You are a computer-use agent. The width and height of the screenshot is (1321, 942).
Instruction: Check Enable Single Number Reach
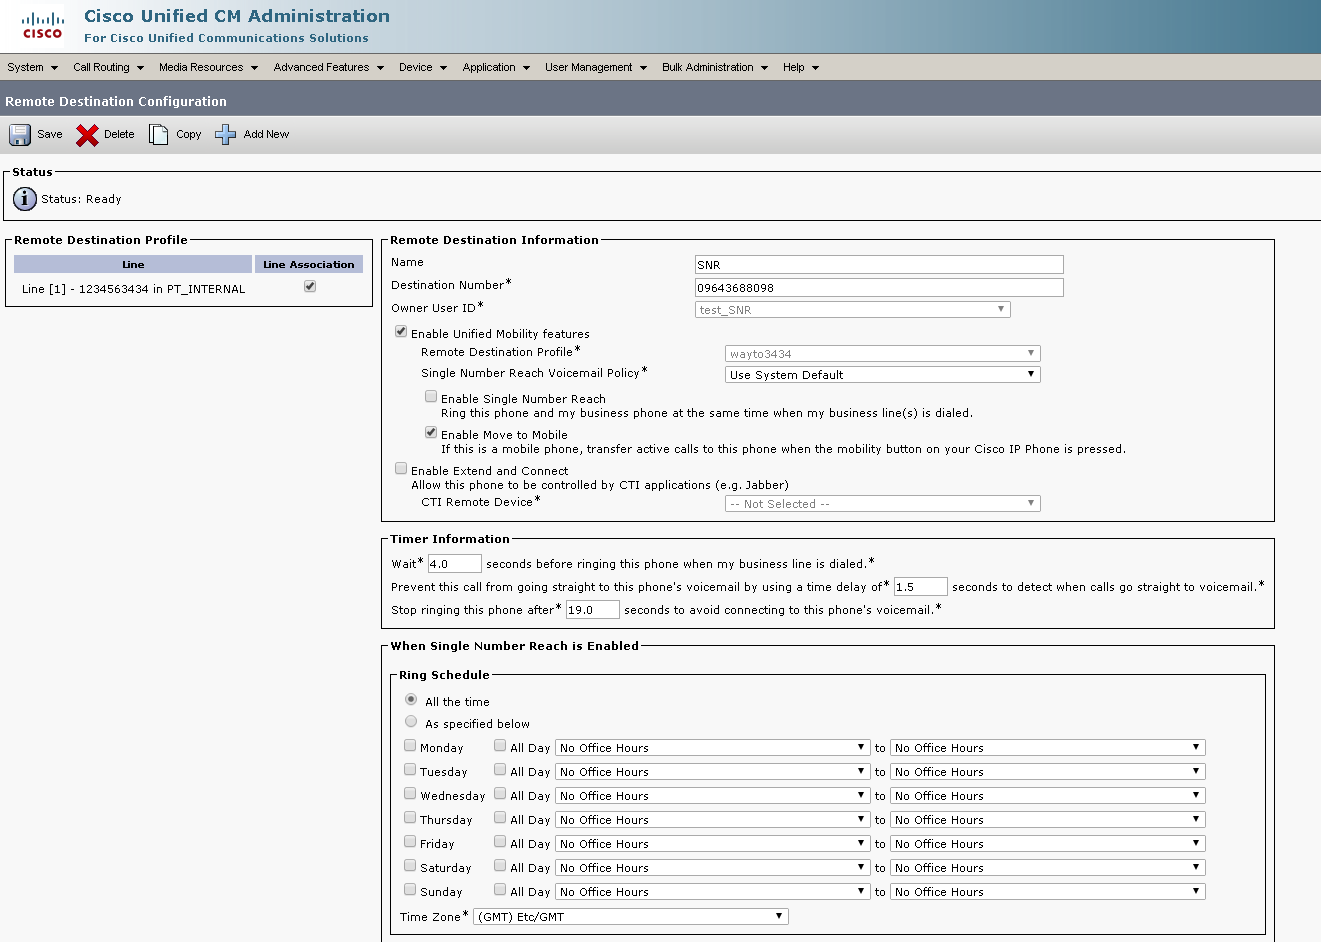pyautogui.click(x=431, y=396)
